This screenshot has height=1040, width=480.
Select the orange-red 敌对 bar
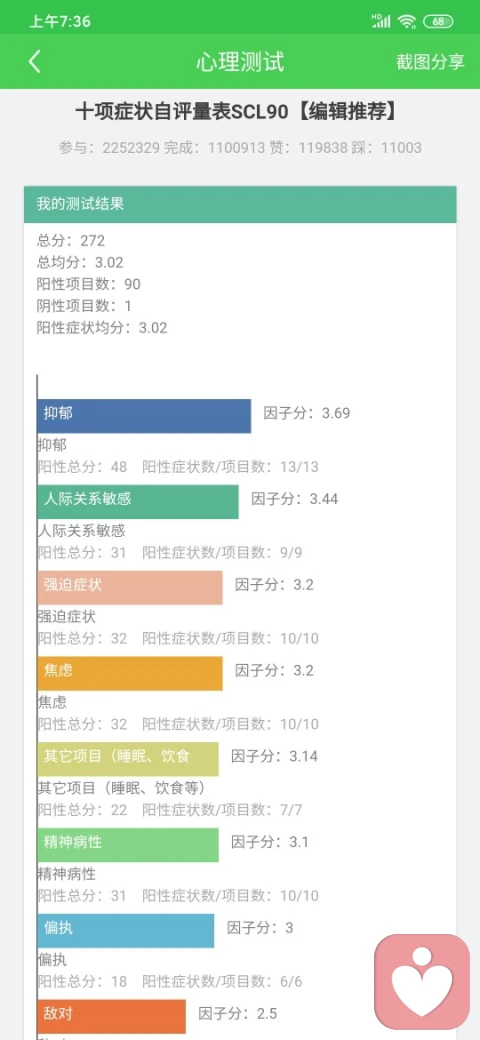(111, 1016)
